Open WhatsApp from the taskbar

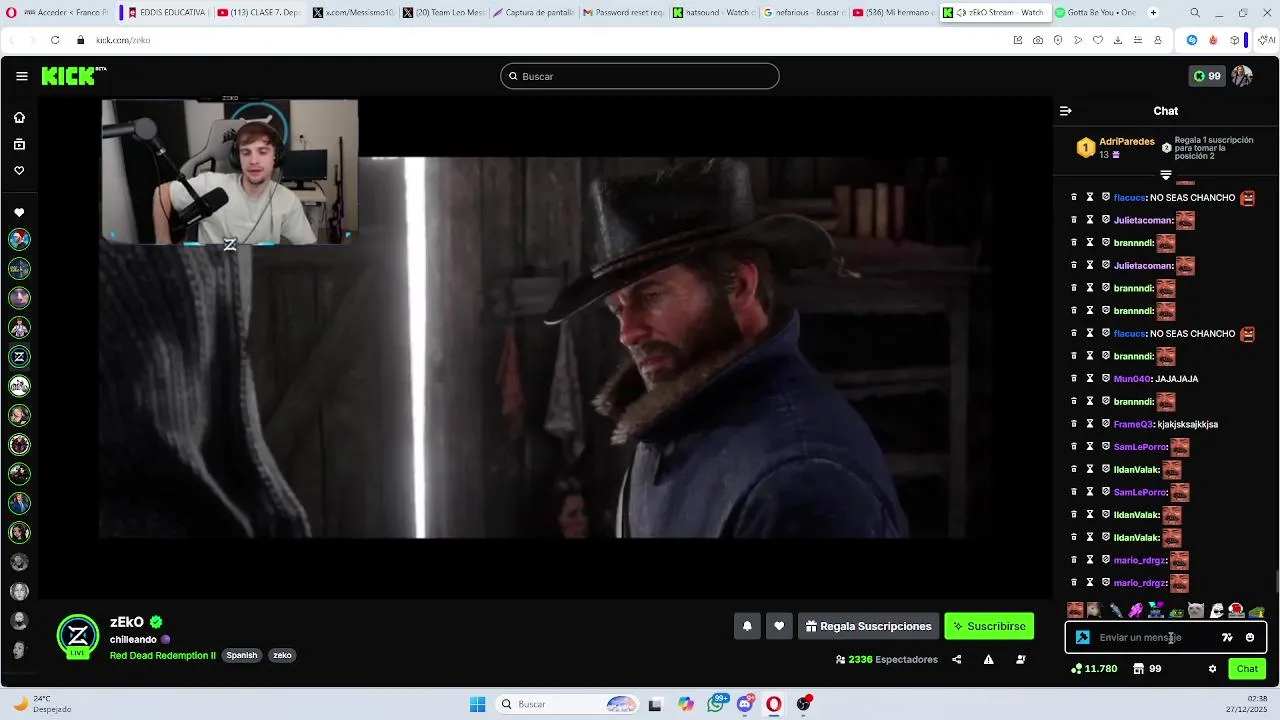pos(716,704)
